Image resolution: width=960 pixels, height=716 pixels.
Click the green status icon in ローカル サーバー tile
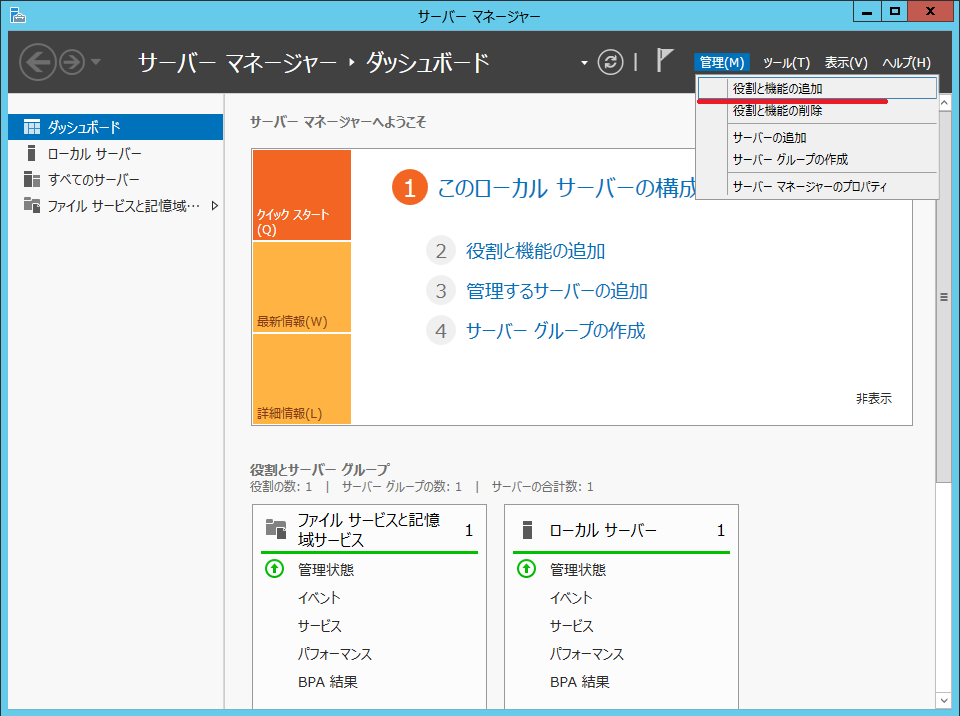click(x=526, y=569)
